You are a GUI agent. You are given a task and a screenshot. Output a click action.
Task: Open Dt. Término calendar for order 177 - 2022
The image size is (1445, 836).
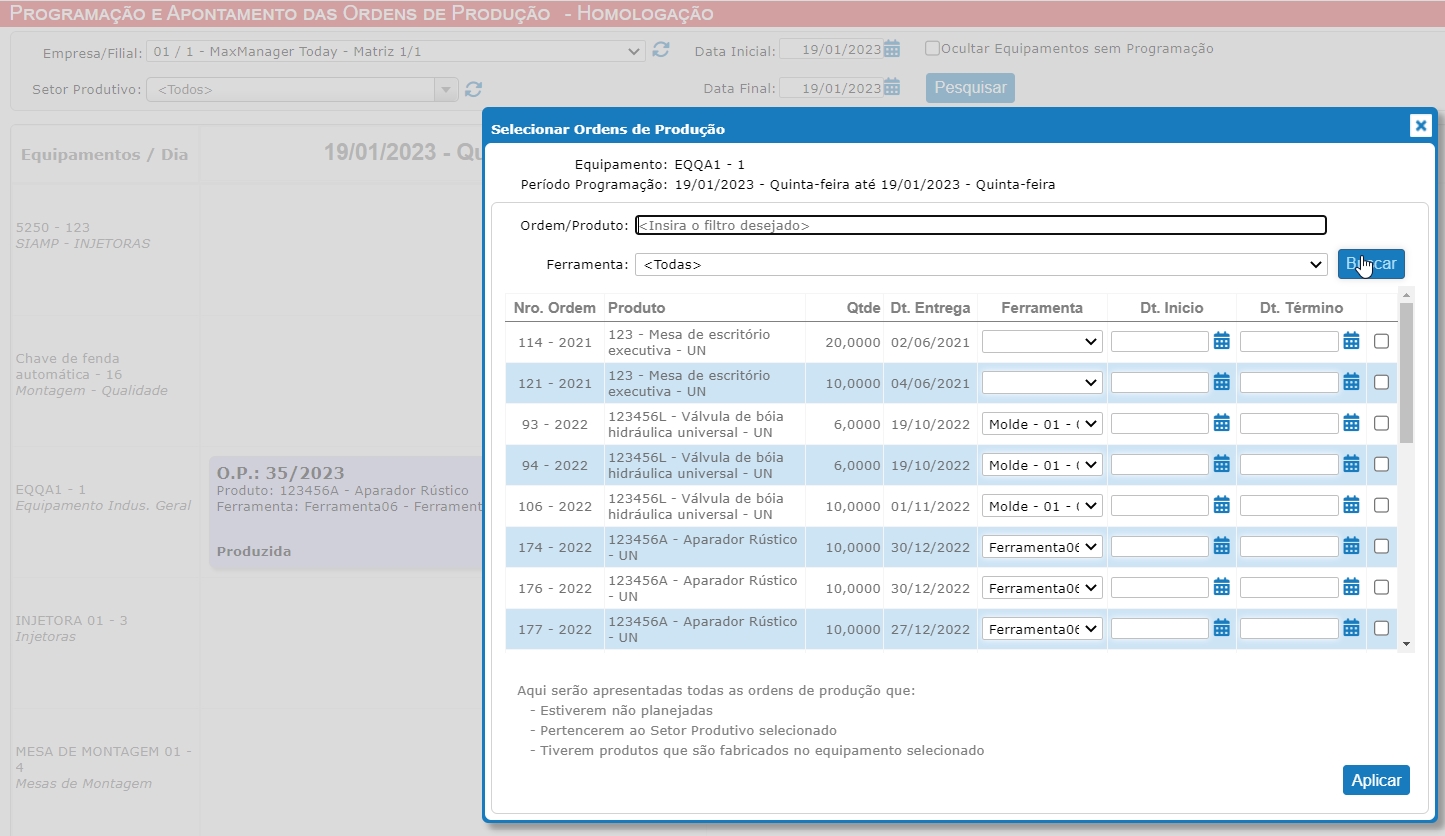[x=1351, y=628]
